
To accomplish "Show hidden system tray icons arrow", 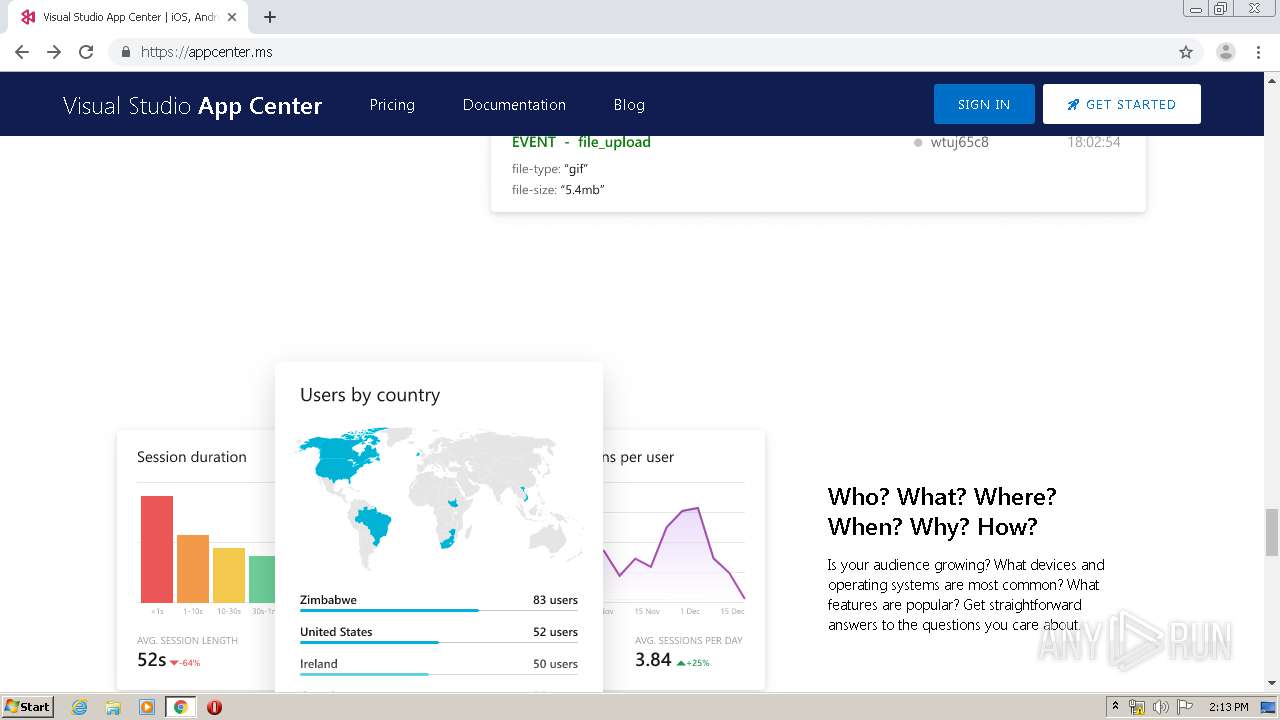I will [x=1115, y=707].
